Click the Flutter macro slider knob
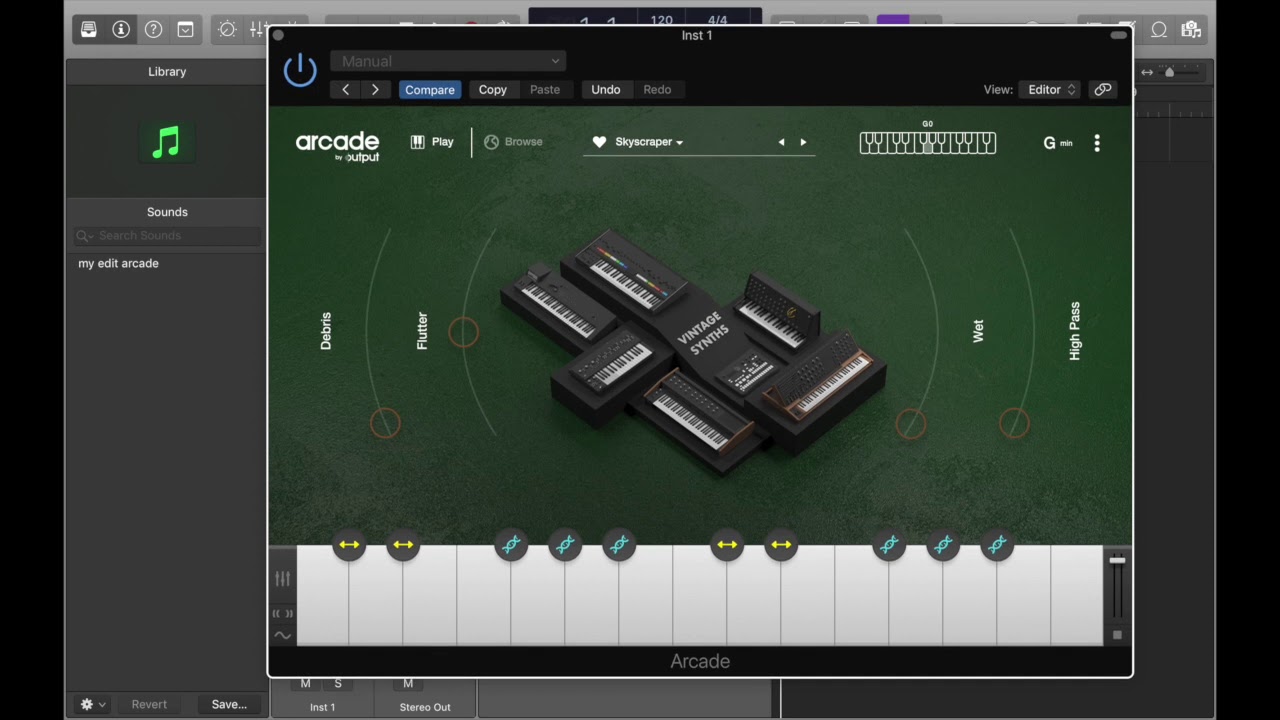Screen dimensions: 1280x720 click(463, 332)
